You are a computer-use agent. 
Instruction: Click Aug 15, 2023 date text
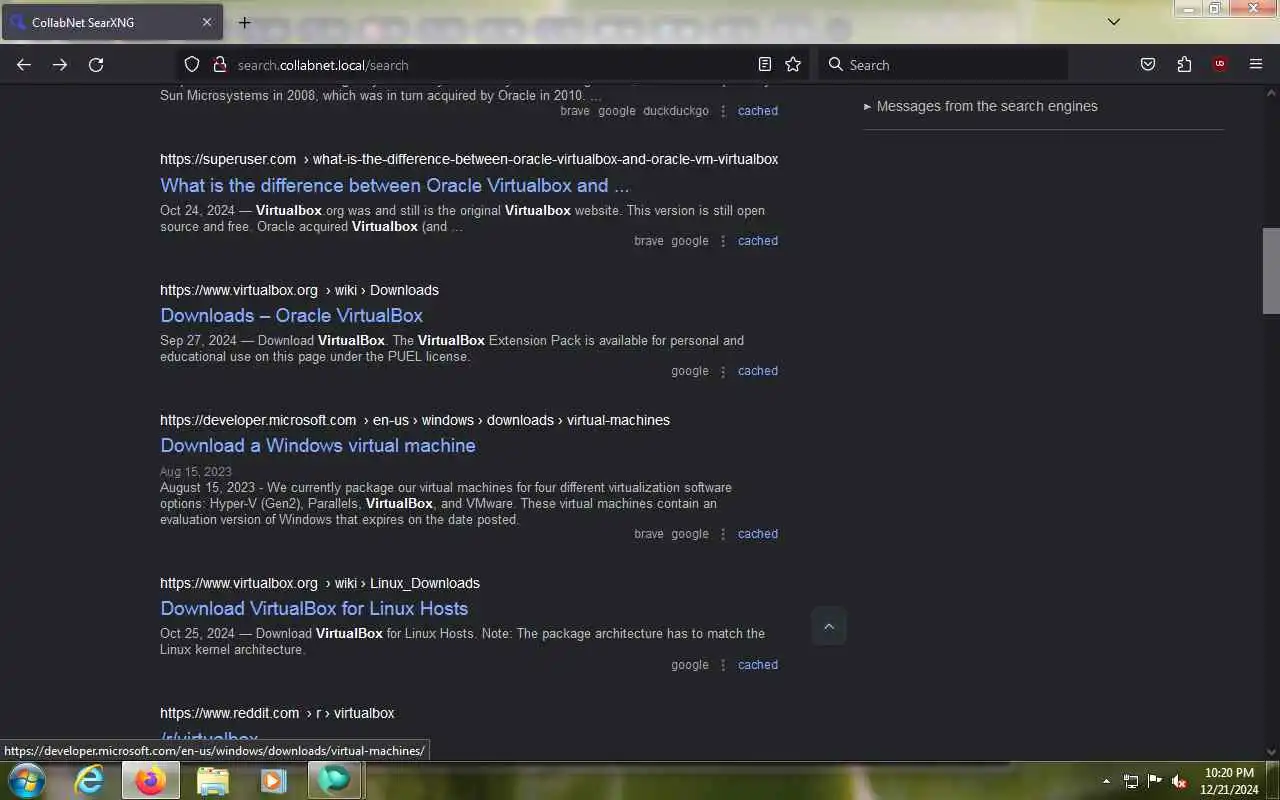click(x=196, y=471)
